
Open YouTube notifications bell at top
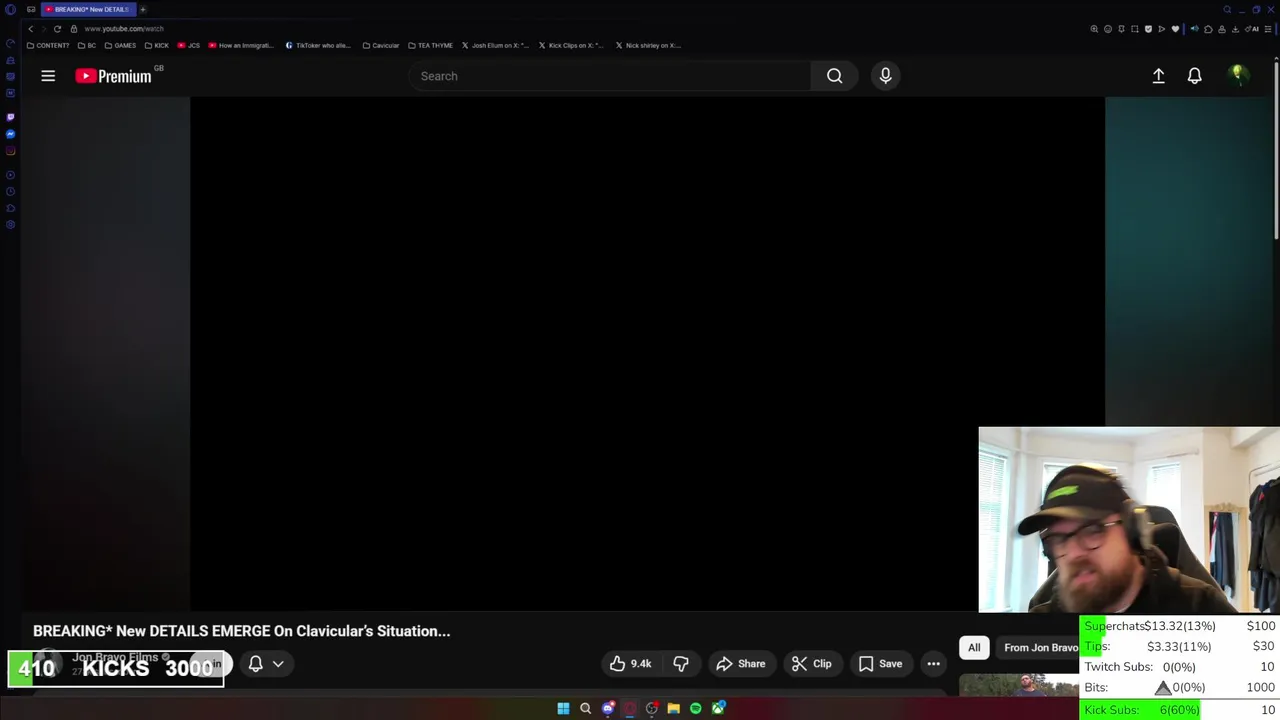pyautogui.click(x=1194, y=76)
